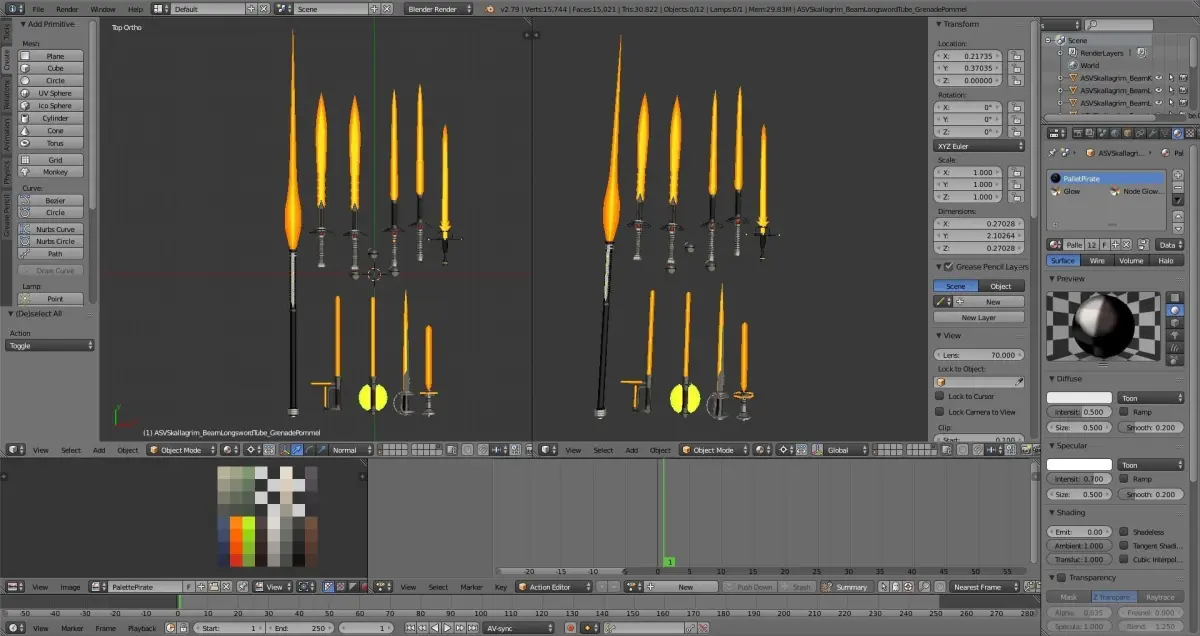
Task: Enable the Specular Ramp checkbox
Action: [x=1124, y=479]
